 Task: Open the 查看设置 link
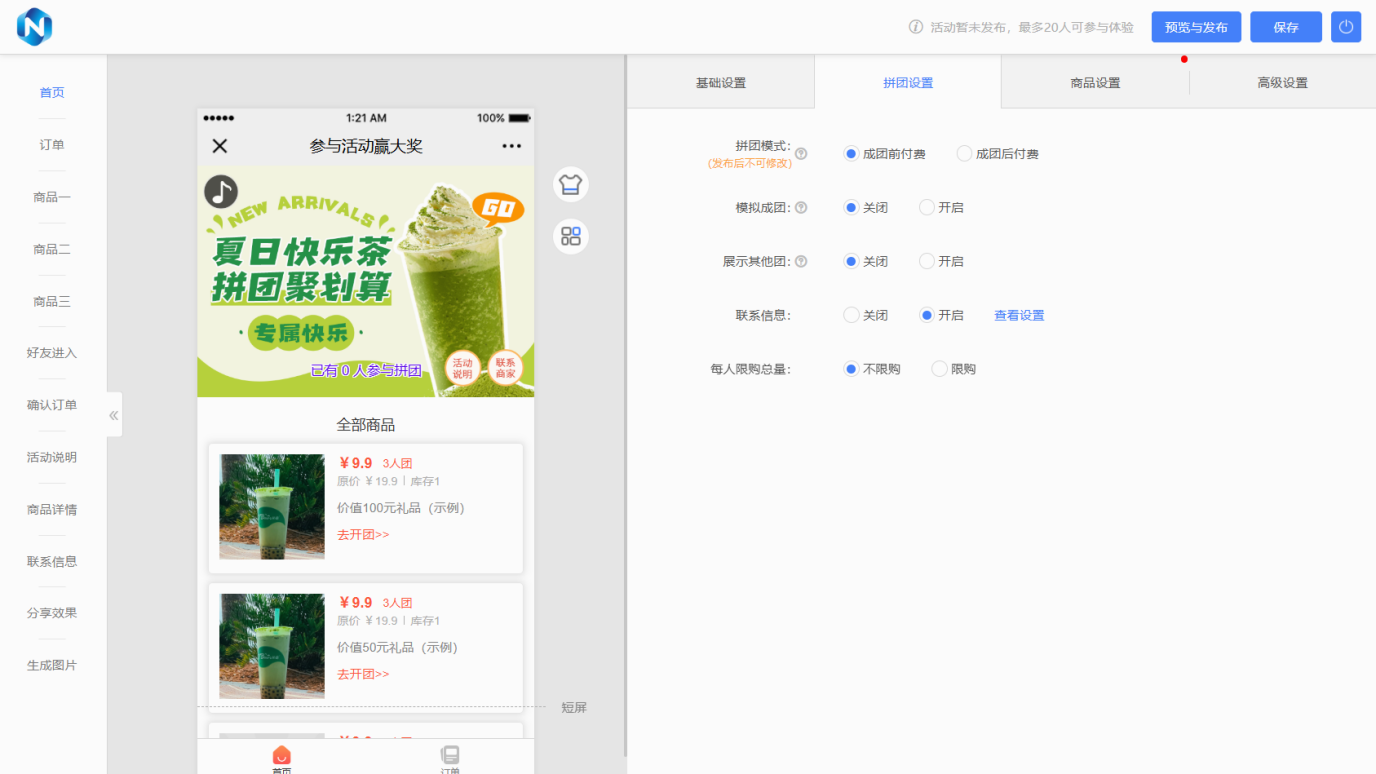1019,315
